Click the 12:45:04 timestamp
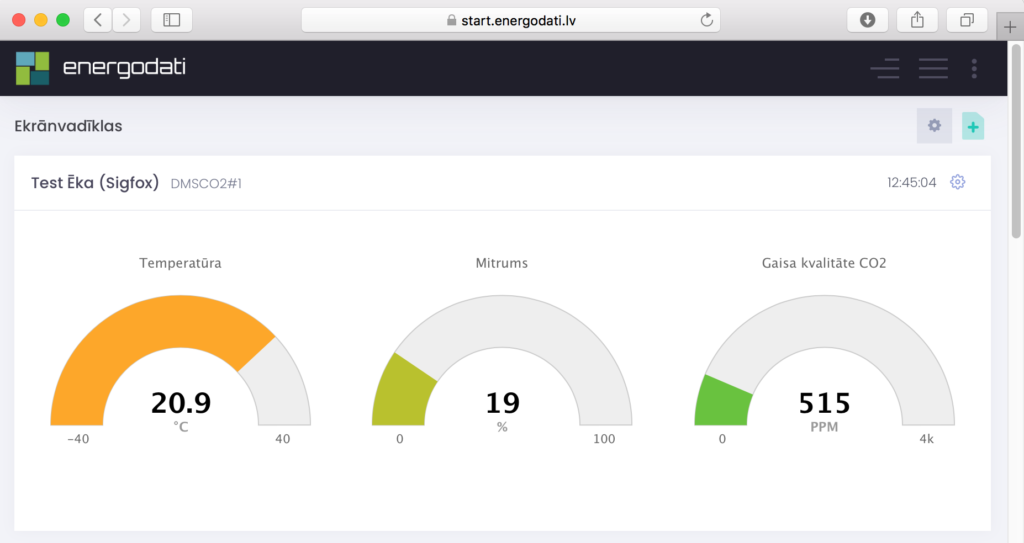 tap(912, 182)
